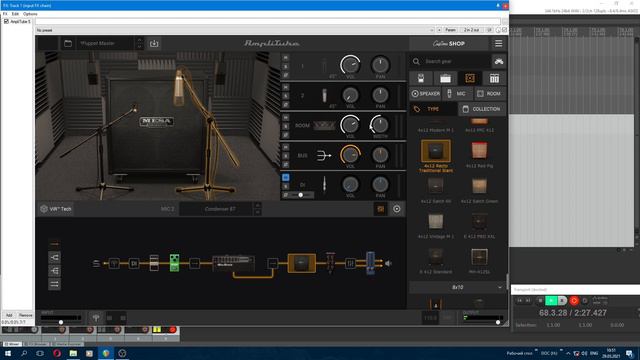The height and width of the screenshot is (360, 640).
Task: Open the Edit menu in FX chain window
Action: coord(15,14)
